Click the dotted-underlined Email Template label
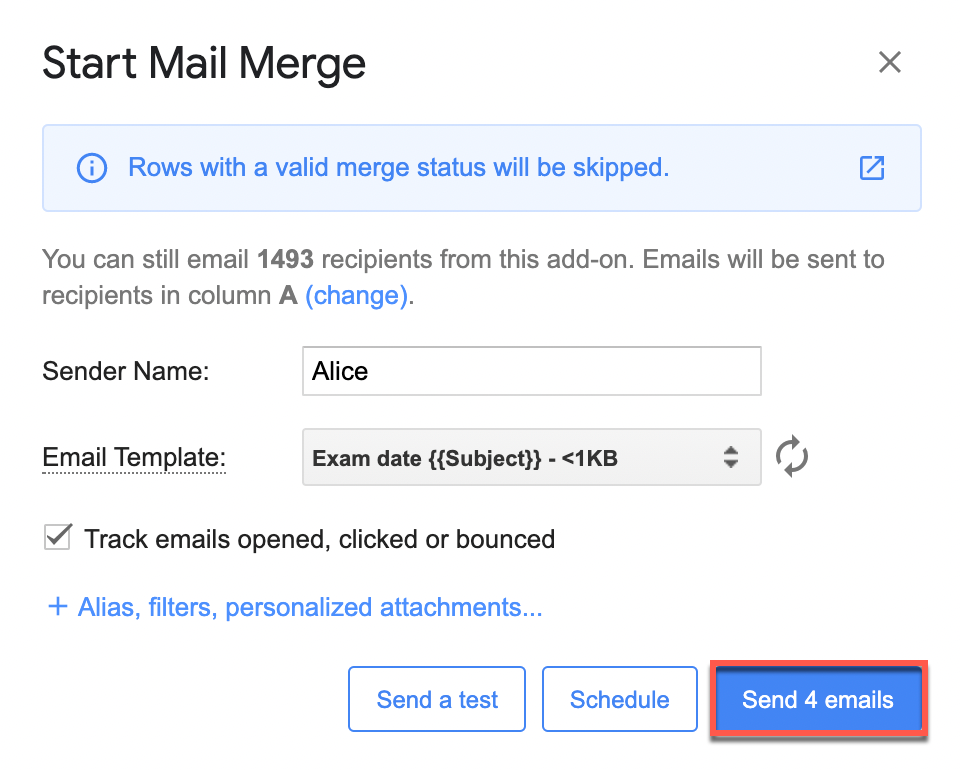Viewport: 960px width, 770px height. (134, 457)
